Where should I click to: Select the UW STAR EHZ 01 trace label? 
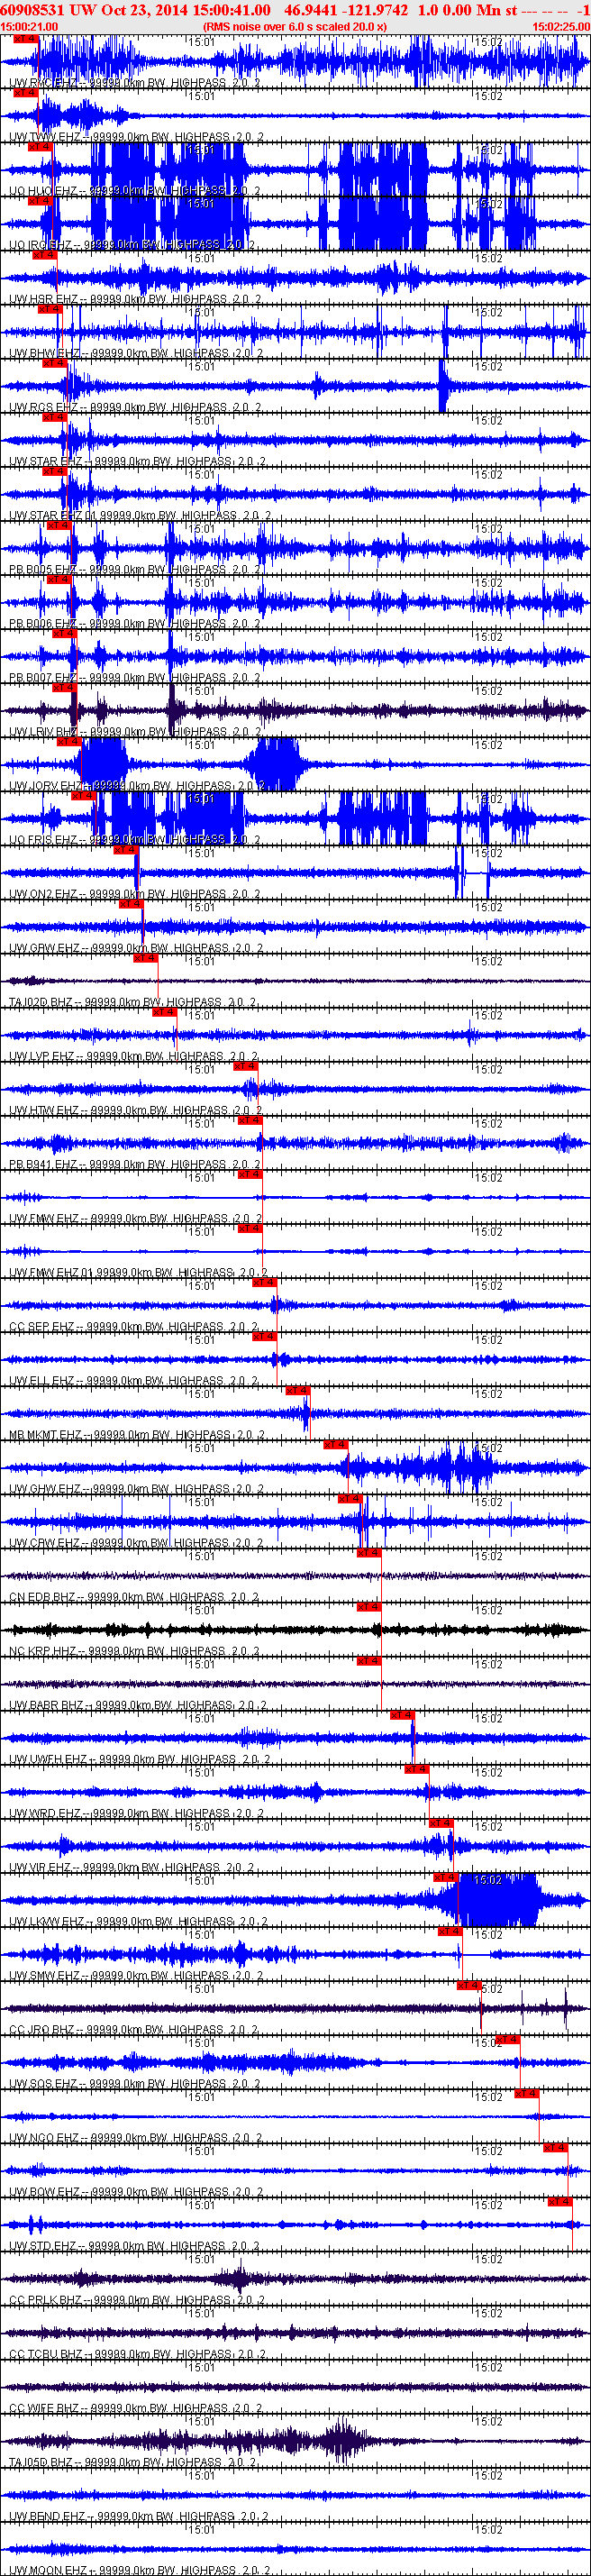pyautogui.click(x=137, y=515)
